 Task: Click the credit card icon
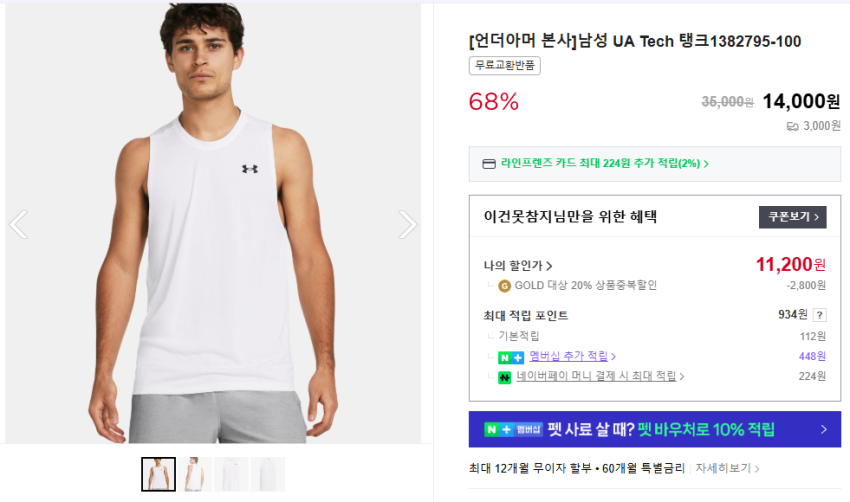coord(489,163)
